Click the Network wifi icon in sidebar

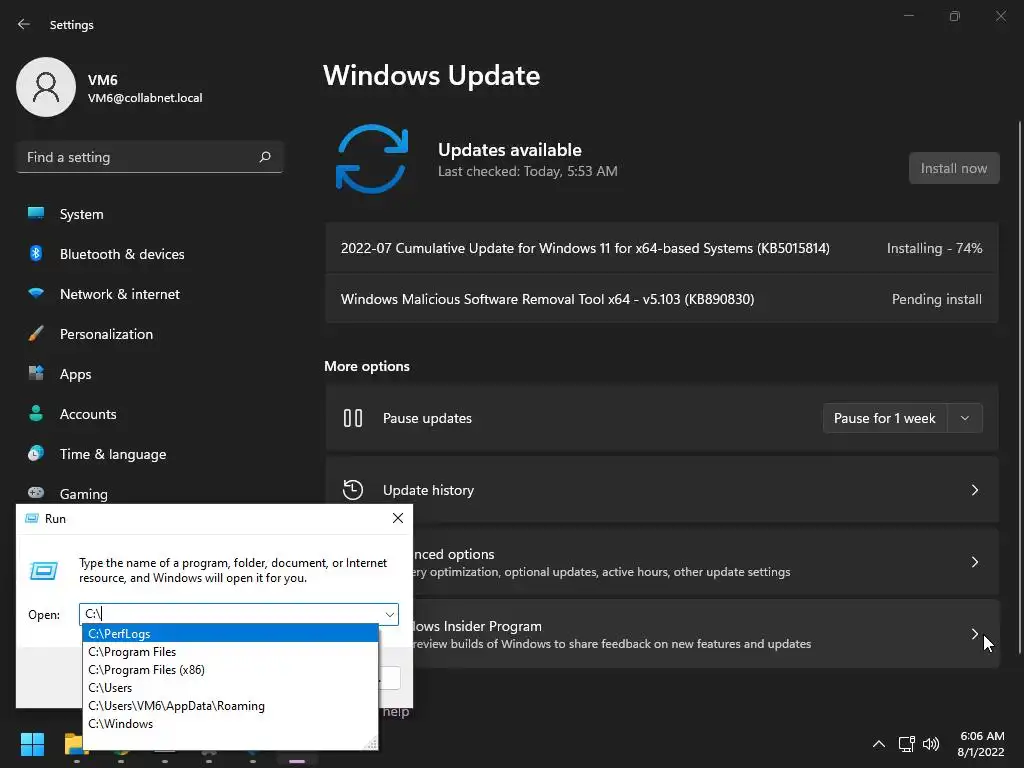pos(36,293)
